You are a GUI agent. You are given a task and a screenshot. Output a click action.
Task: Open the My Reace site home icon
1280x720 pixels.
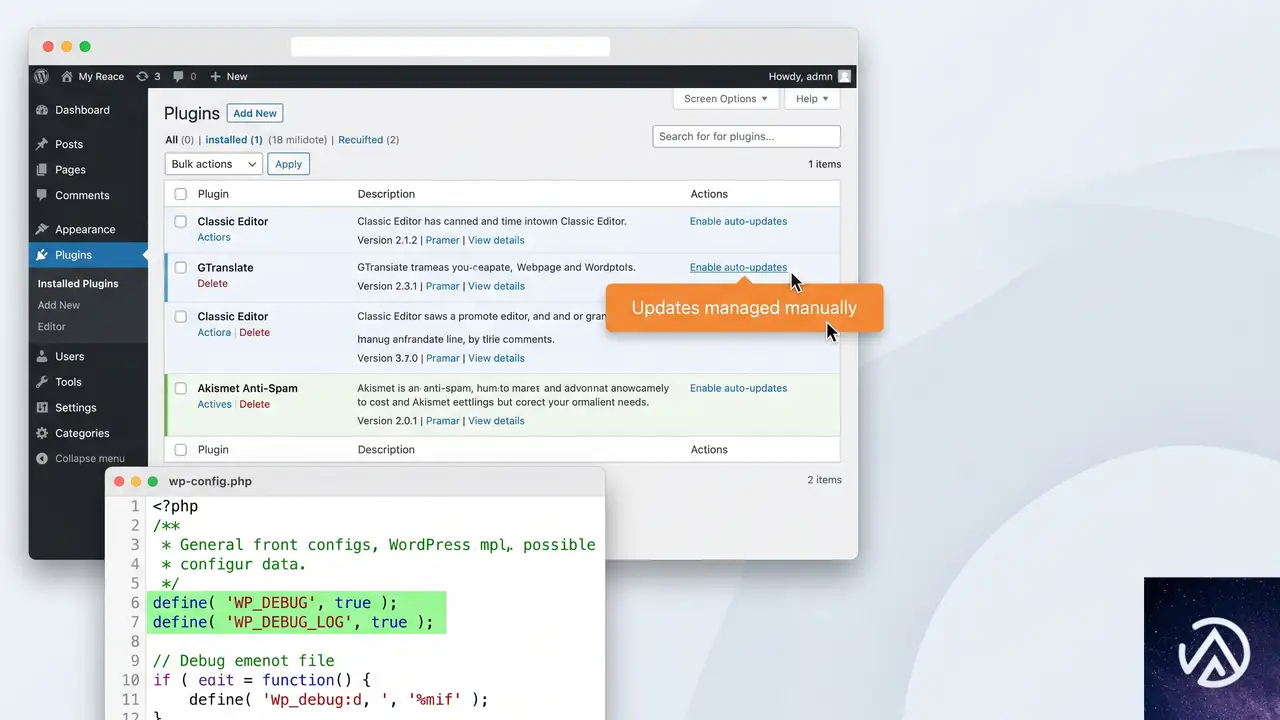(x=67, y=76)
